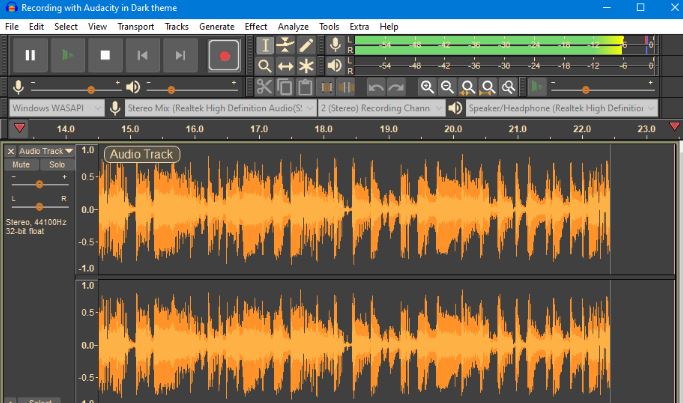The width and height of the screenshot is (683, 403).
Task: Click the track pan L/R slider knob
Action: (x=39, y=207)
